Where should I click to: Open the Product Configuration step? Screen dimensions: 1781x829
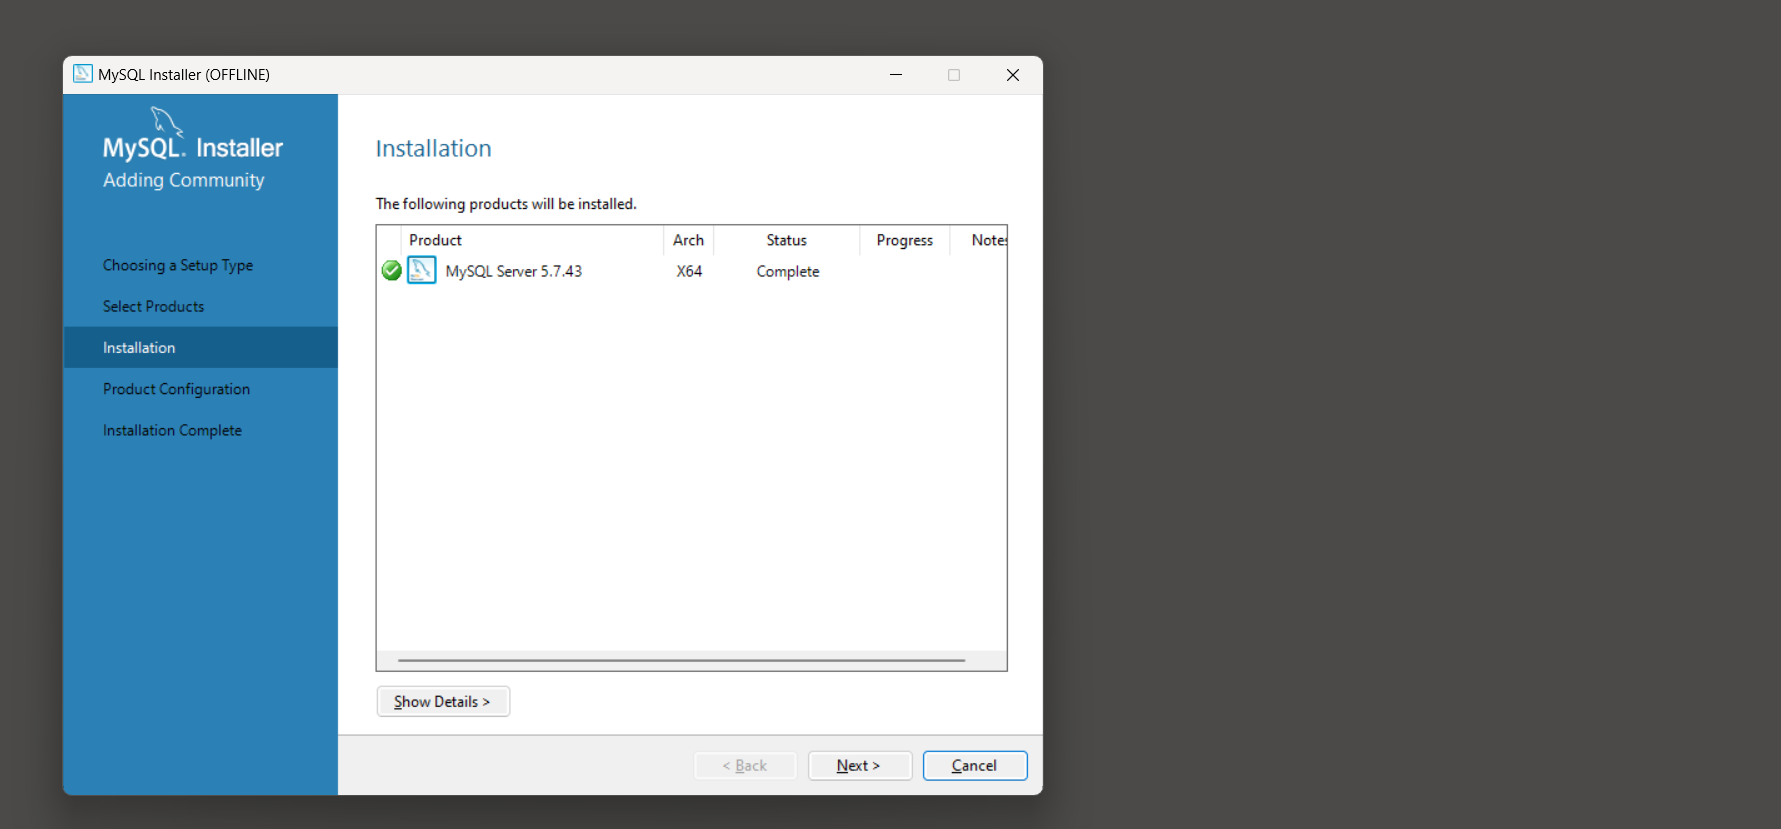click(x=176, y=389)
